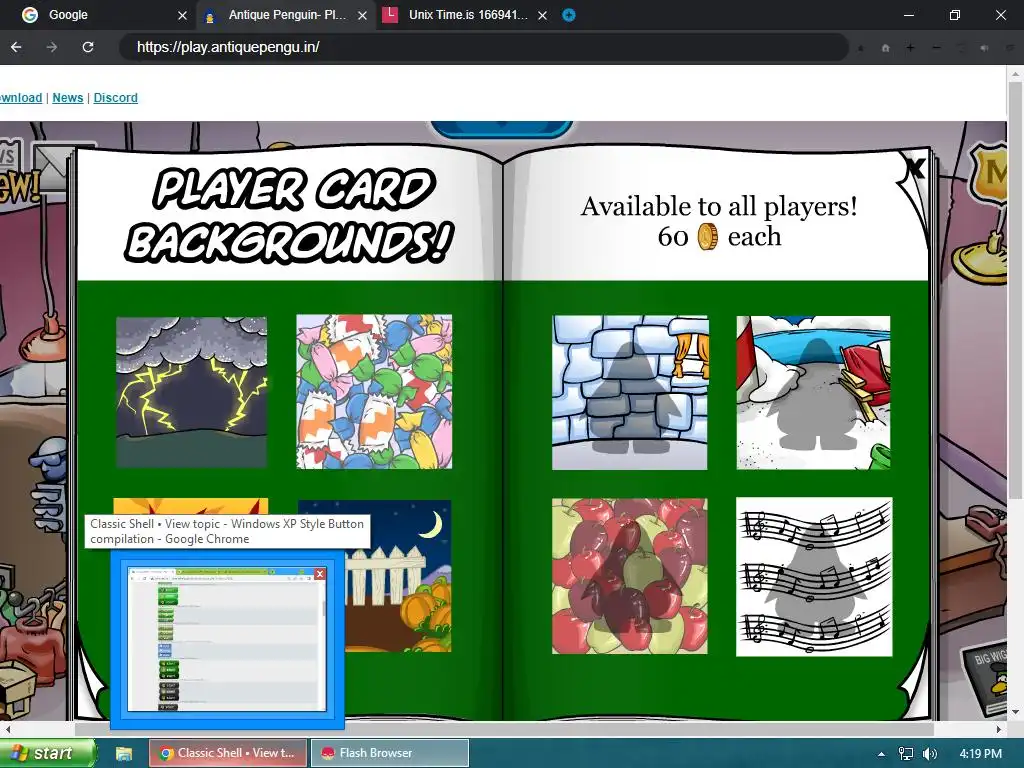Open the Start menu
1024x768 pixels.
(x=48, y=753)
